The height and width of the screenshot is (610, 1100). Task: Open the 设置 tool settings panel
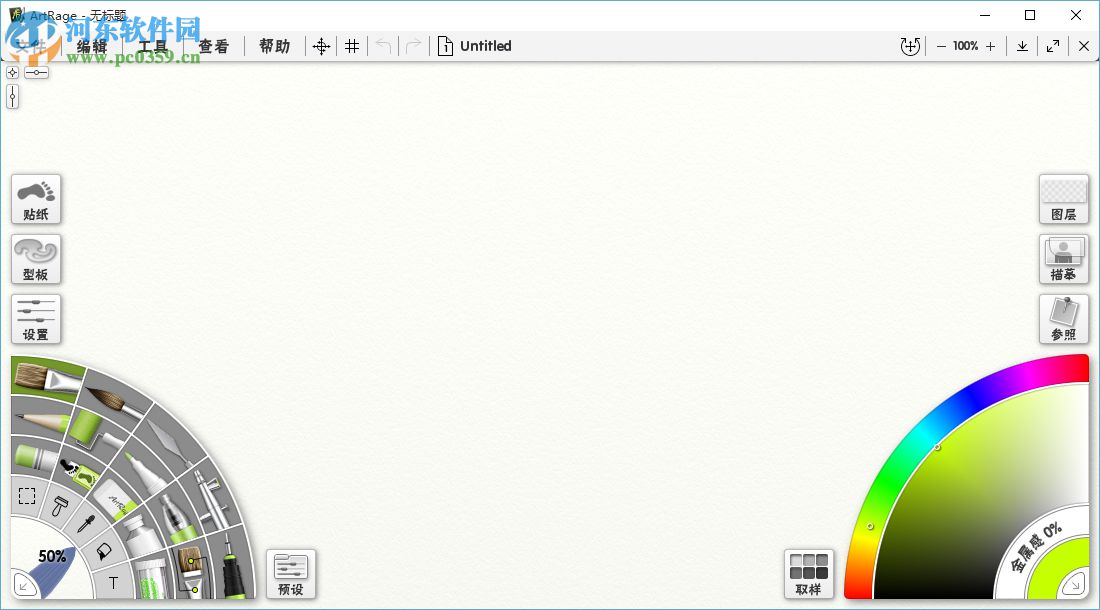click(36, 319)
